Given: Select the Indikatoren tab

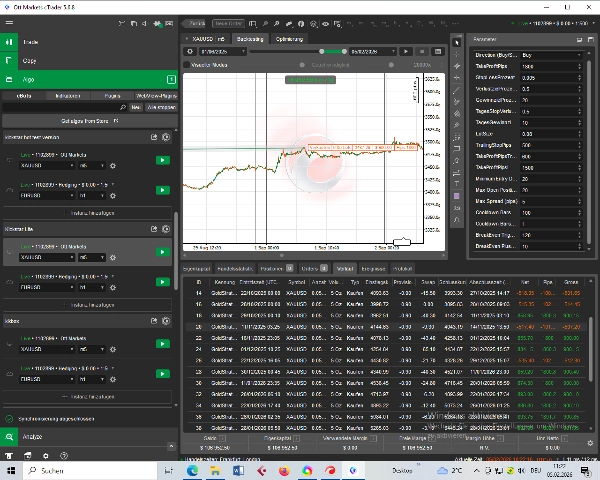Looking at the screenshot, I should [x=68, y=93].
